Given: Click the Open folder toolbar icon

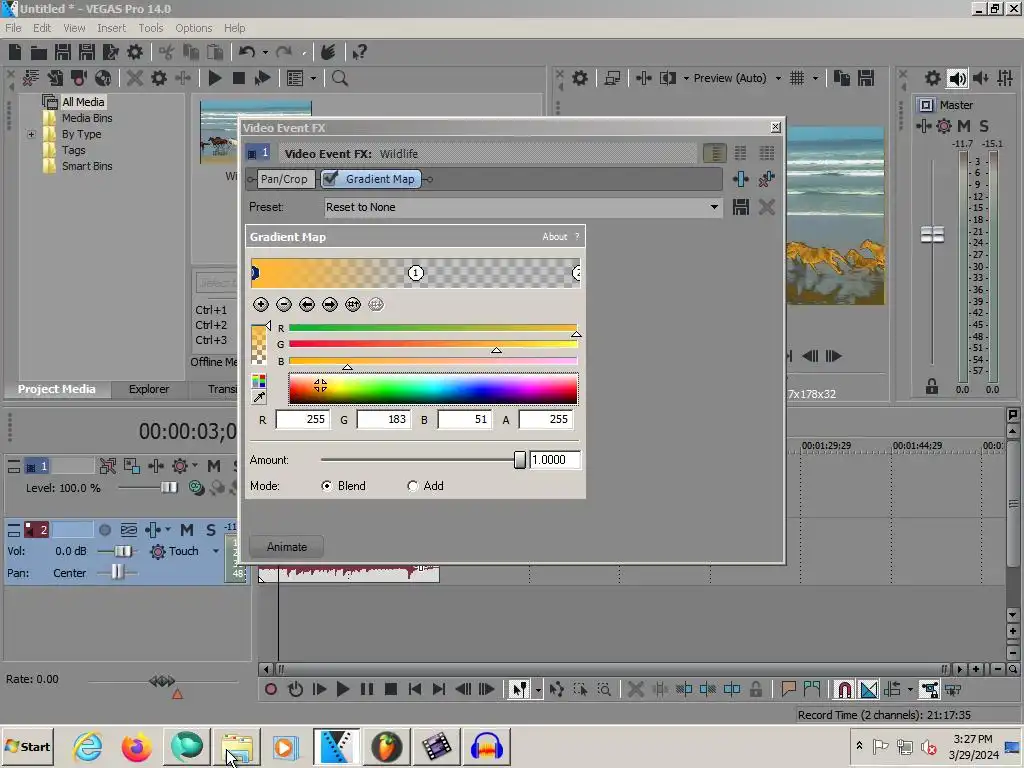Looking at the screenshot, I should (39, 52).
